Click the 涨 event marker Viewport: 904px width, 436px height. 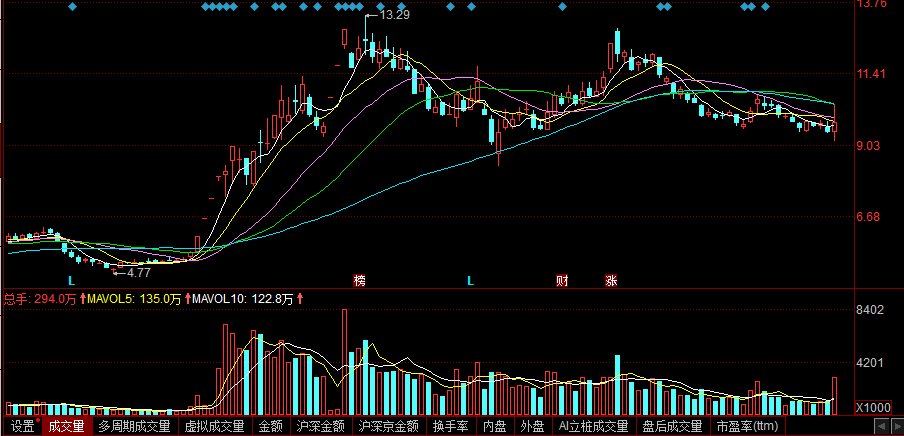611,281
